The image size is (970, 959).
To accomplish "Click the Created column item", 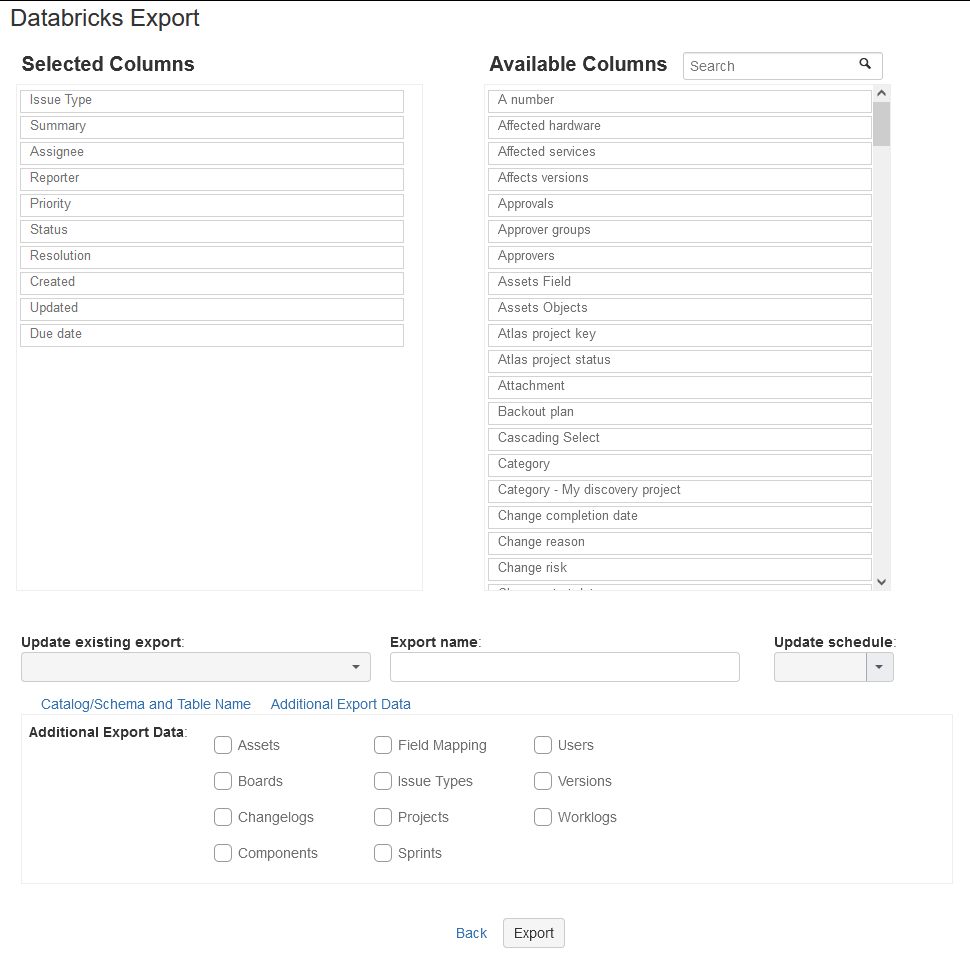I will (x=212, y=283).
